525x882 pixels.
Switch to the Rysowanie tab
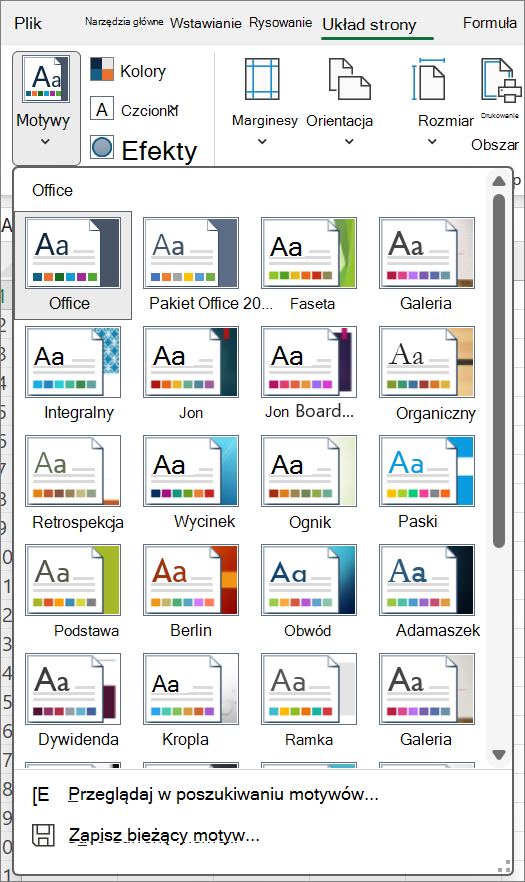(280, 22)
